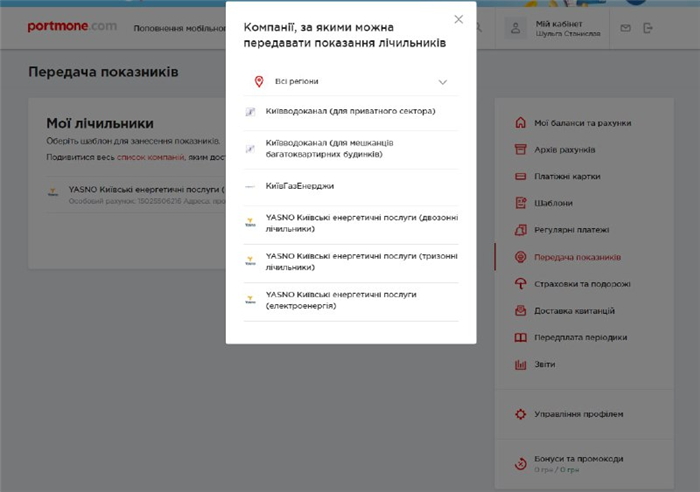Click the red location pin icon
This screenshot has width=700, height=492.
tap(259, 82)
